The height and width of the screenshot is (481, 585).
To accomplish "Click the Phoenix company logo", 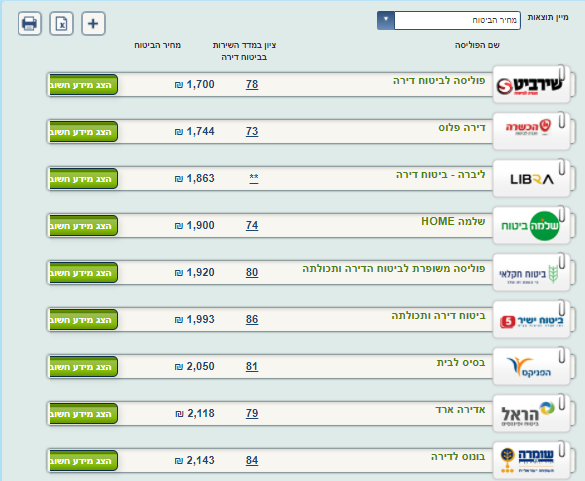I will coord(528,367).
